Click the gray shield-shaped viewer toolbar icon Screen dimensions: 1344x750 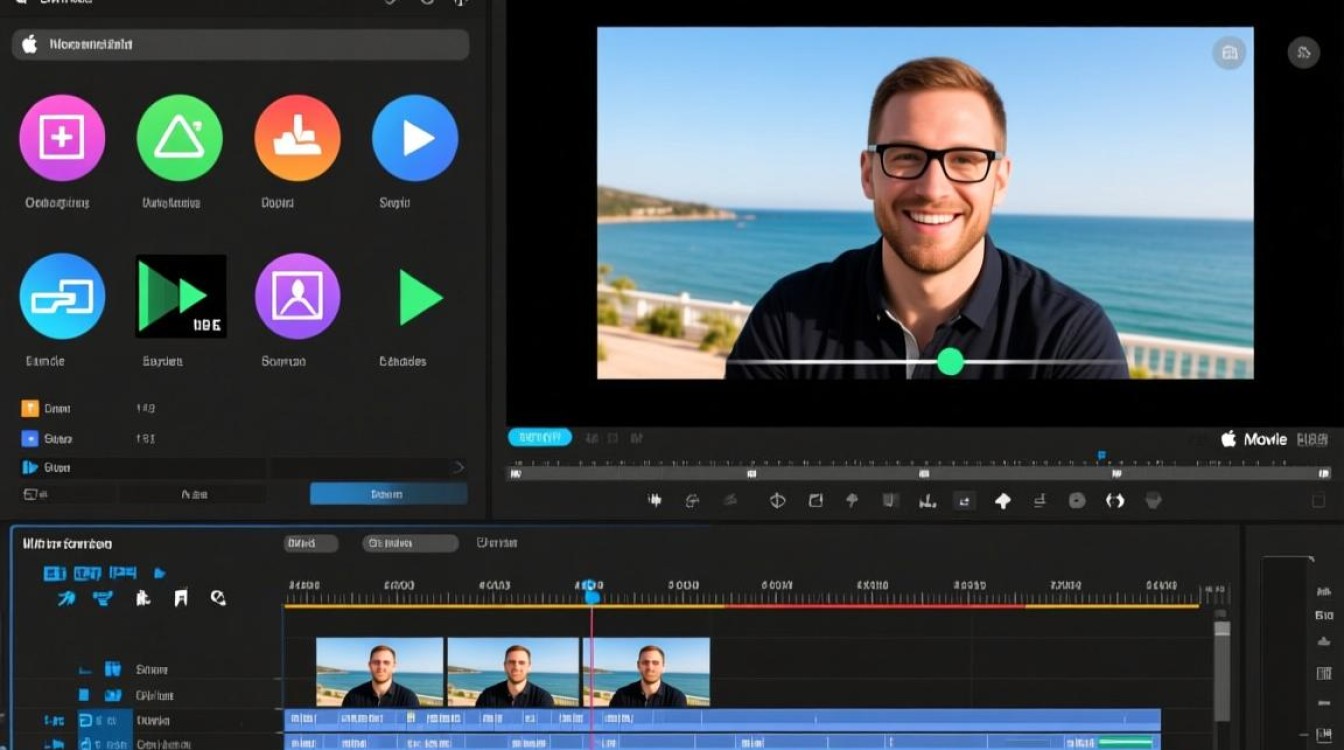[x=1153, y=501]
